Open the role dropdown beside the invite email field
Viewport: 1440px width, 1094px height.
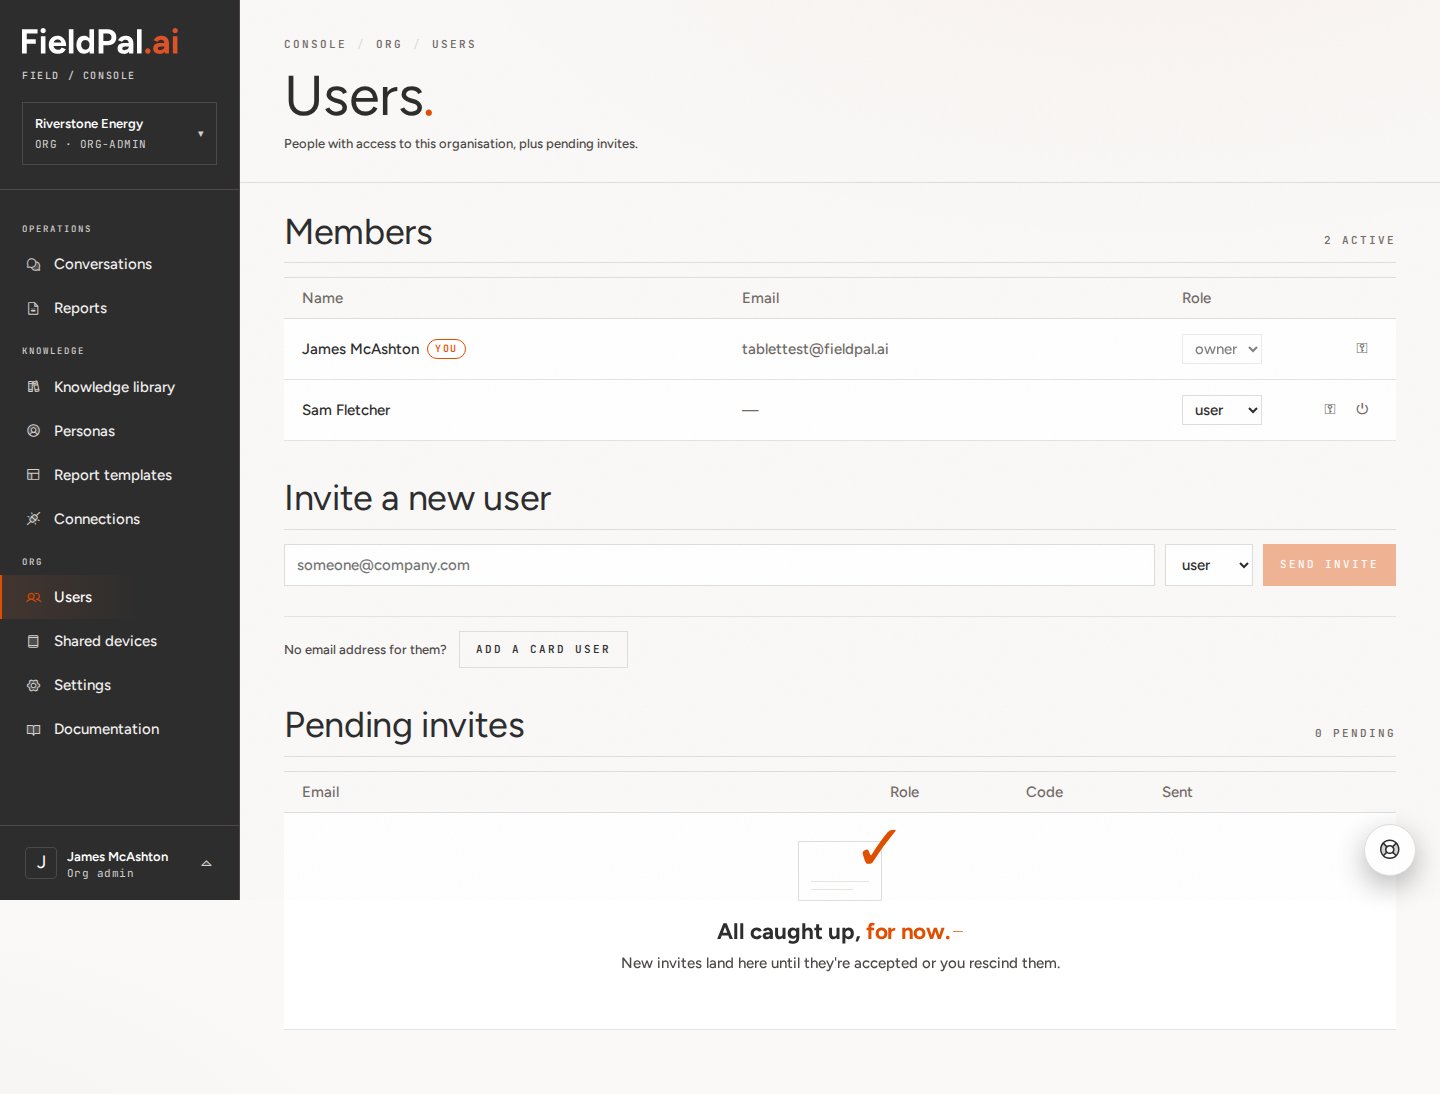(x=1209, y=565)
